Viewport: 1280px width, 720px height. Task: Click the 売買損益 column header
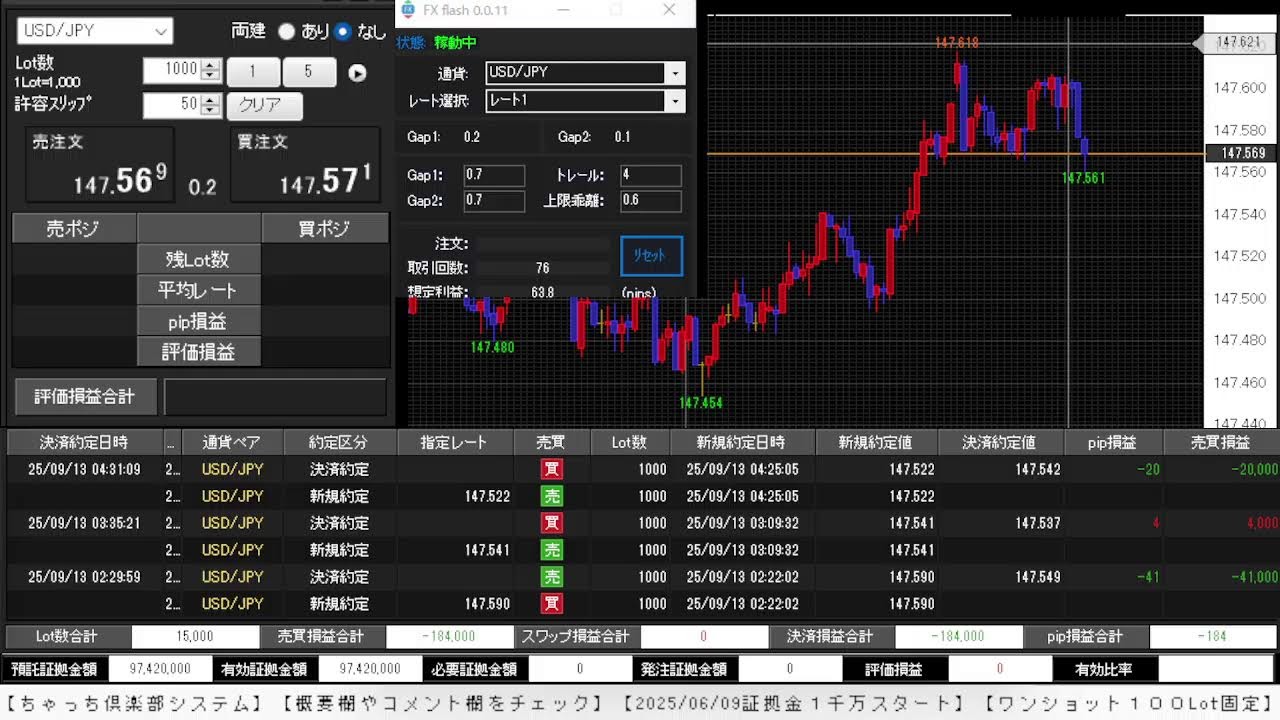tap(1220, 442)
